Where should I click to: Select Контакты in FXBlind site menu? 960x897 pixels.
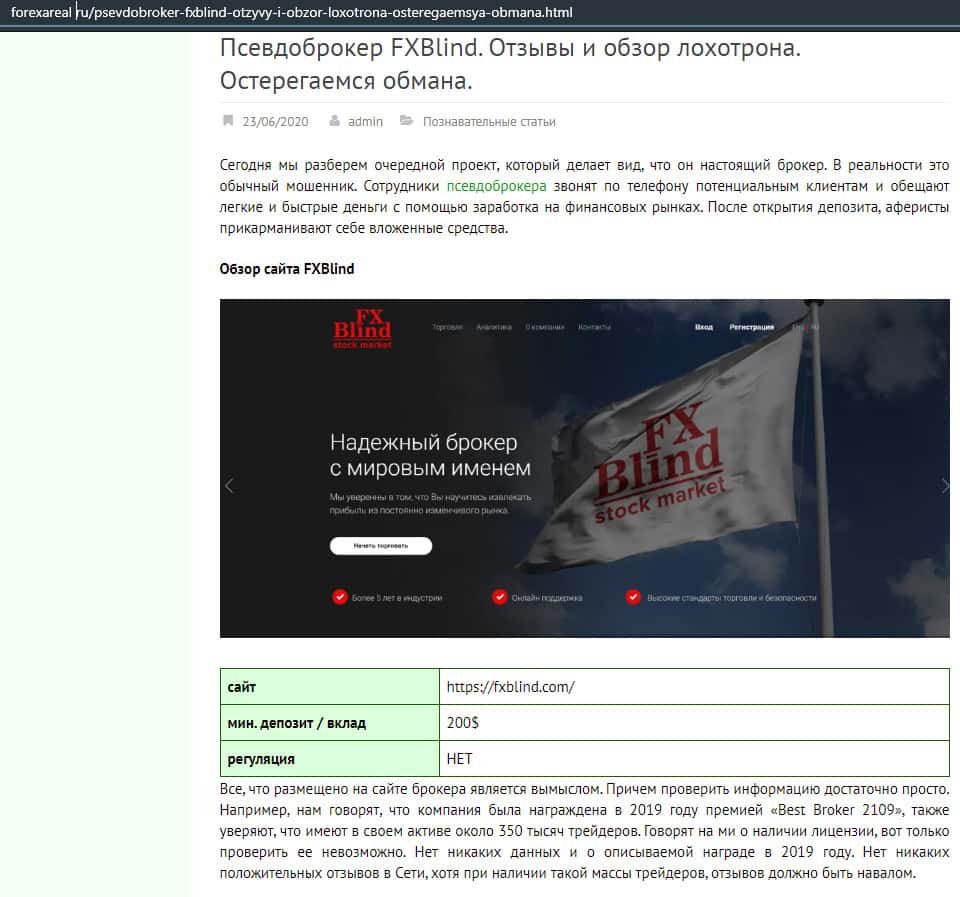594,327
